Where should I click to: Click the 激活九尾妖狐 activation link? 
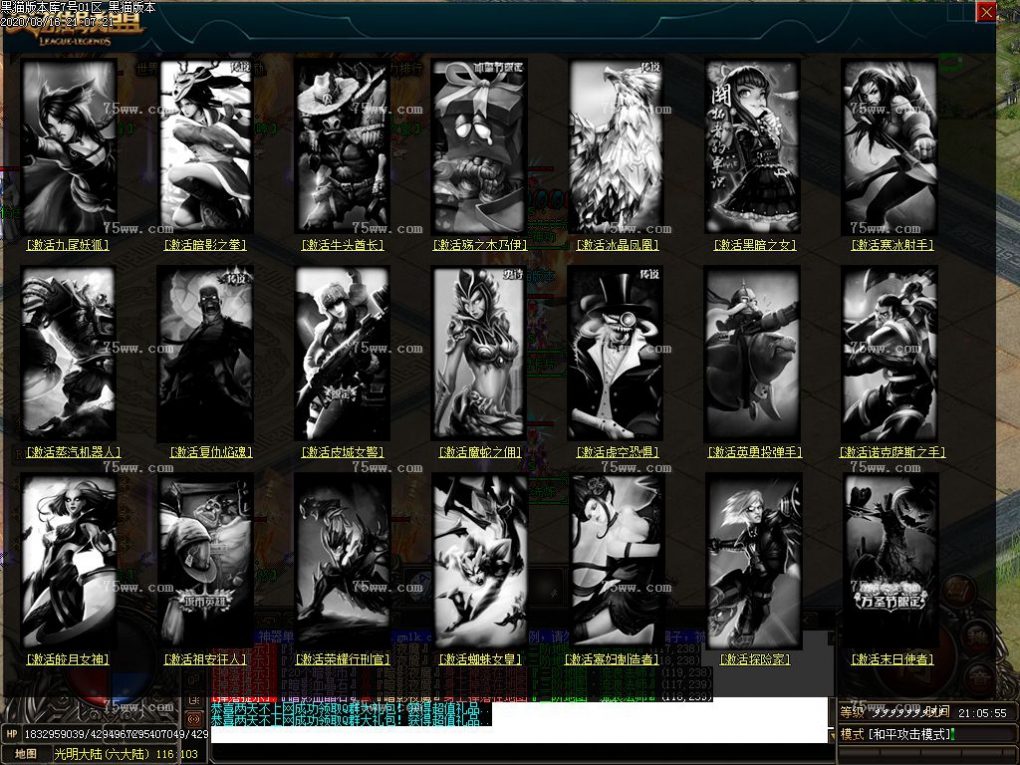pos(68,244)
